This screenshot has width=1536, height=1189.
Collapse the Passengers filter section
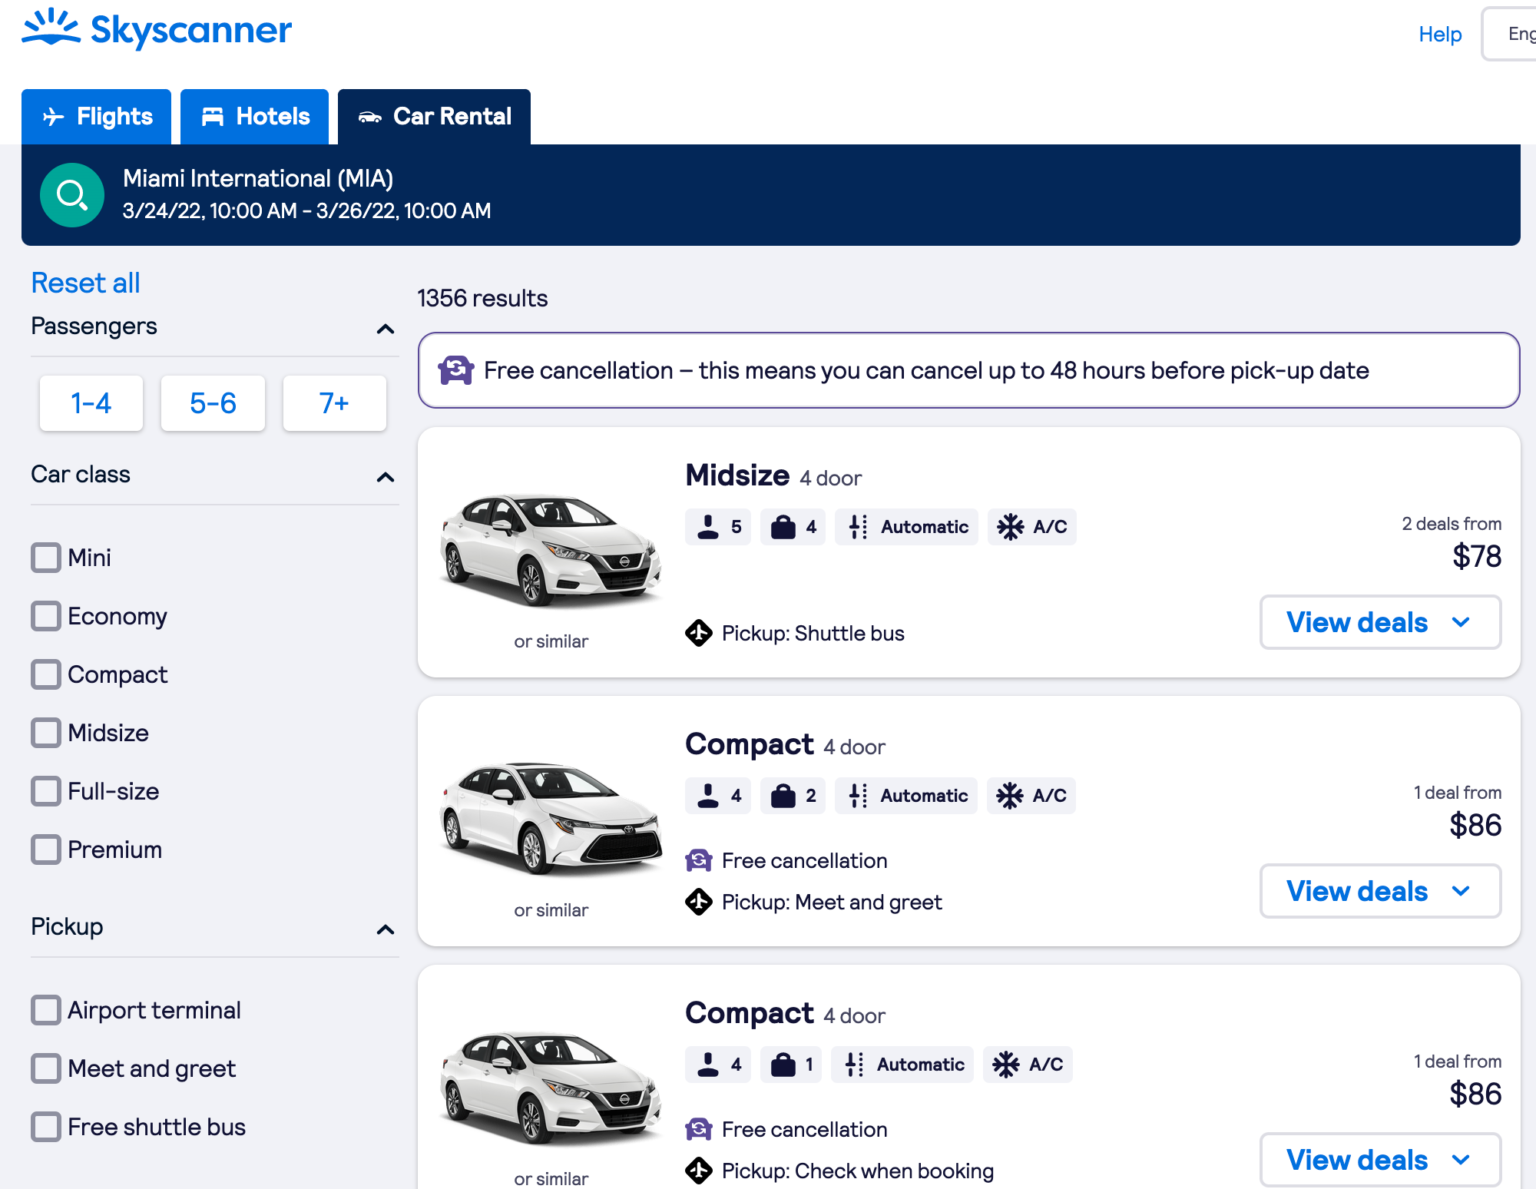tap(385, 328)
